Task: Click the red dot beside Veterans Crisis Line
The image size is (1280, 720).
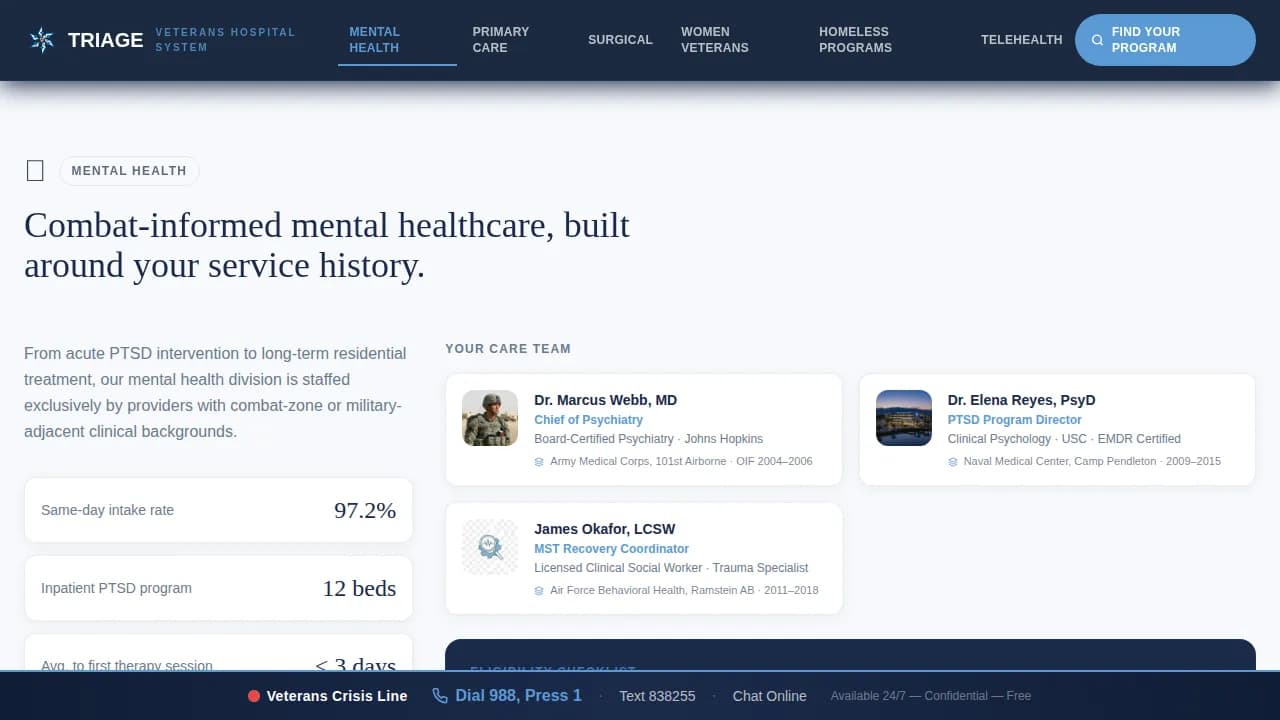Action: point(254,696)
